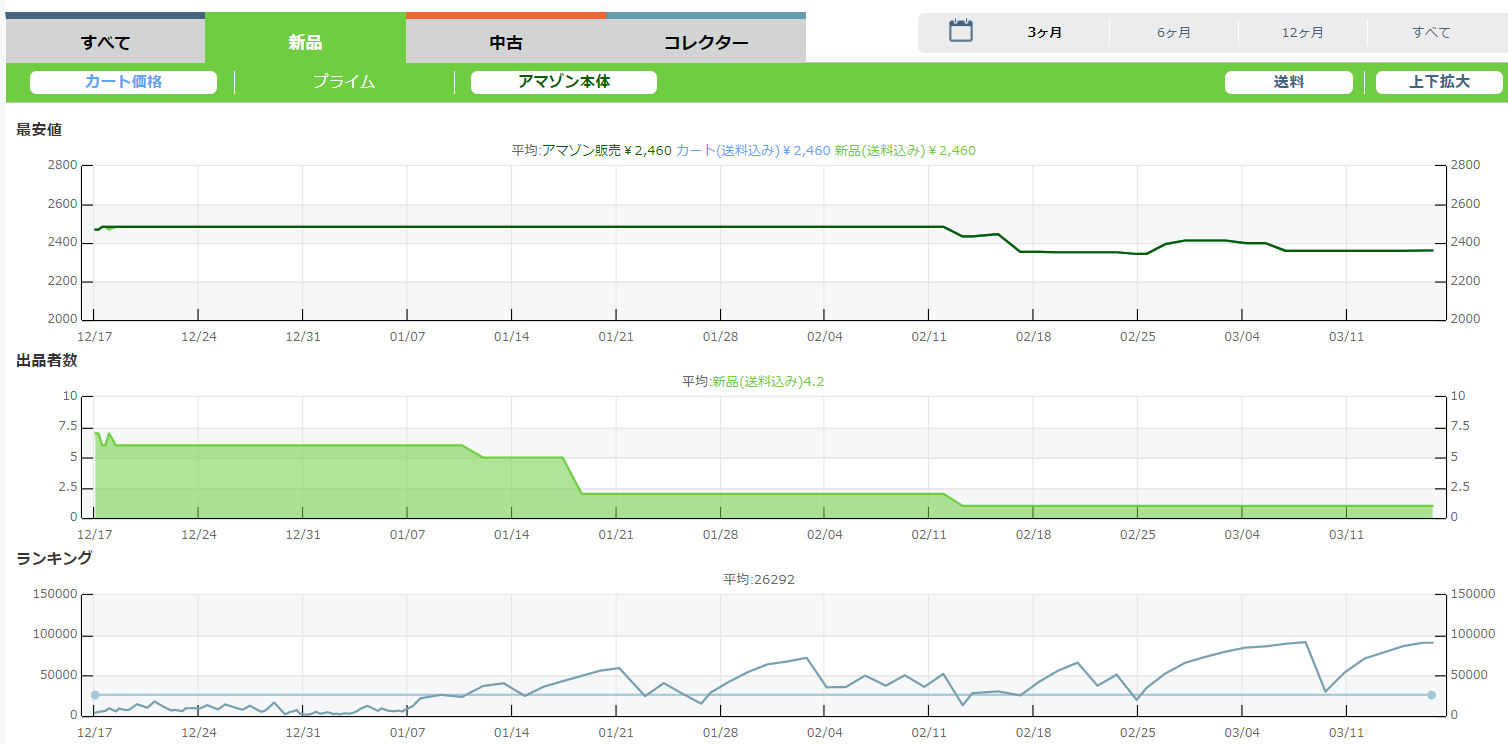The height and width of the screenshot is (744, 1508).
Task: Select the 3ヶ月 time range
Action: click(1044, 33)
